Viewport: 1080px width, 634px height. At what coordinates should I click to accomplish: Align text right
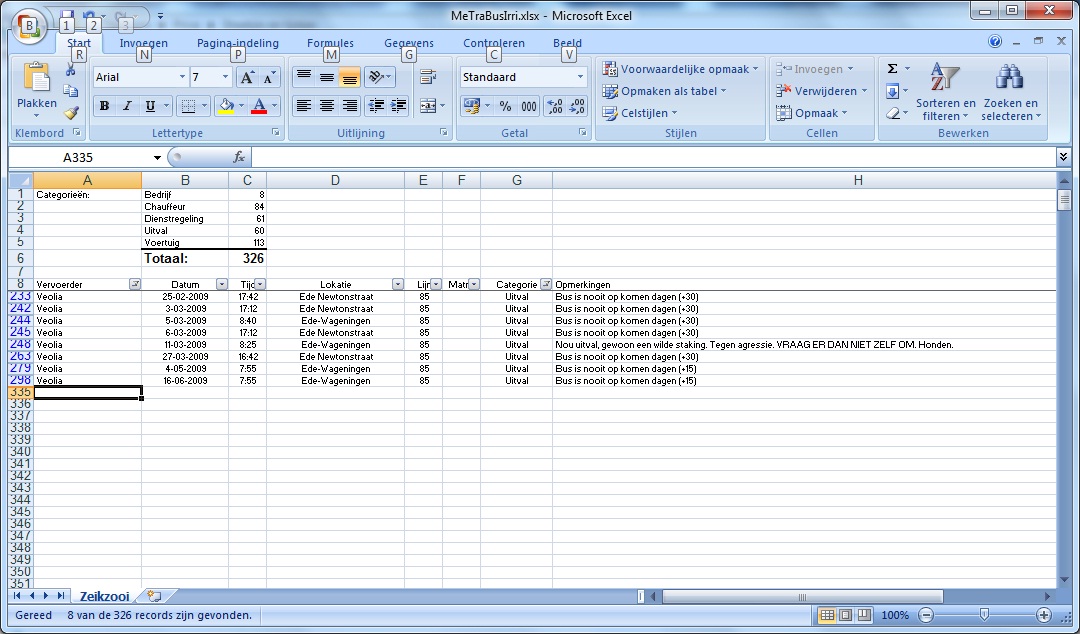coord(350,105)
